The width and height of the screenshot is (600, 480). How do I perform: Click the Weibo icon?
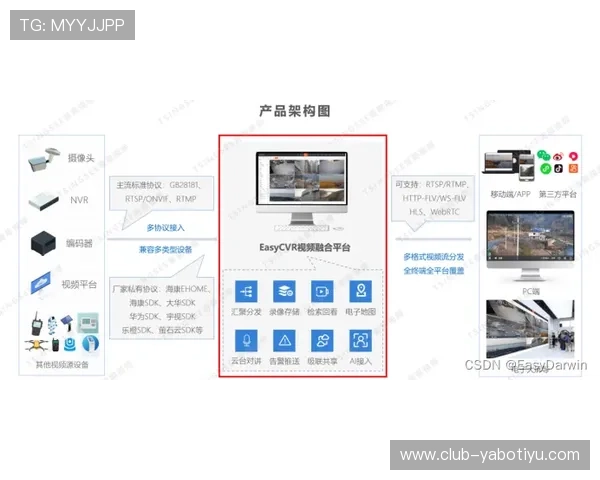[x=558, y=156]
